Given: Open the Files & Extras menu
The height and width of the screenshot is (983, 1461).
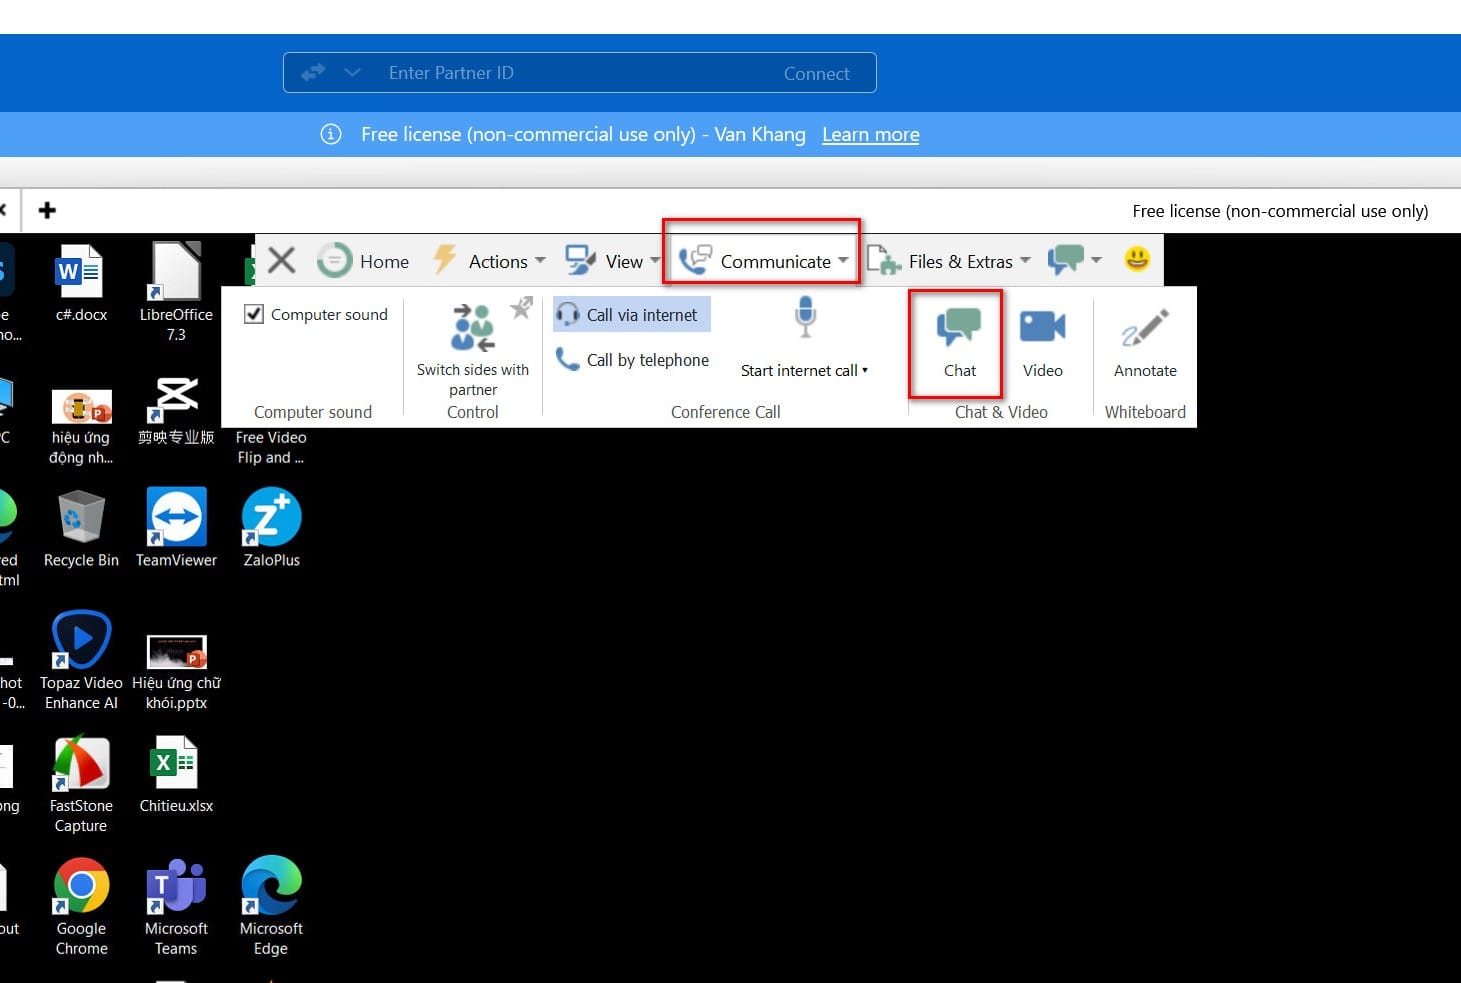Looking at the screenshot, I should point(948,260).
